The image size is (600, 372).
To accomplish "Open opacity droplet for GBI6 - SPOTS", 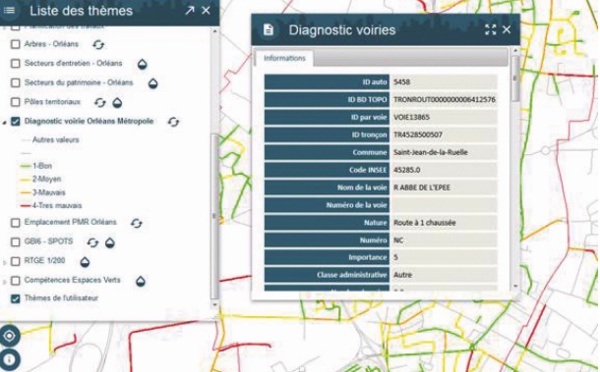I will pyautogui.click(x=110, y=243).
